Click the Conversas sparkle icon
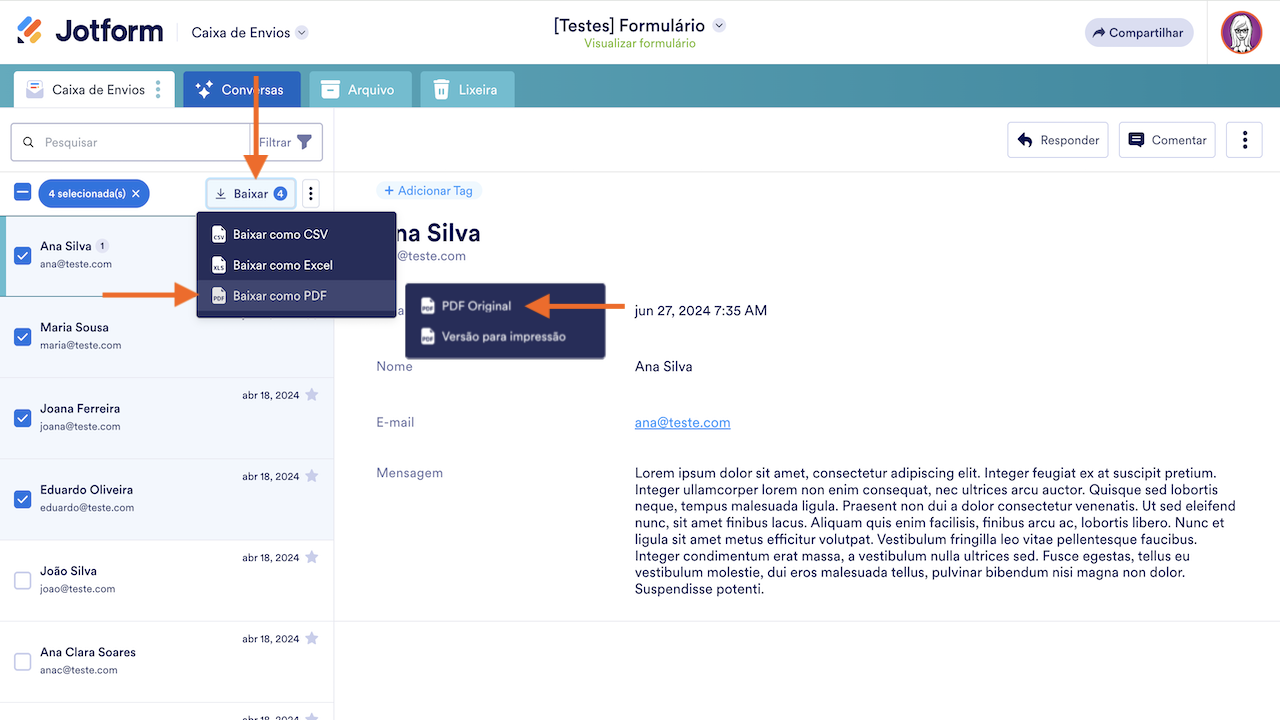Screen dimensions: 1280x720 click(204, 90)
